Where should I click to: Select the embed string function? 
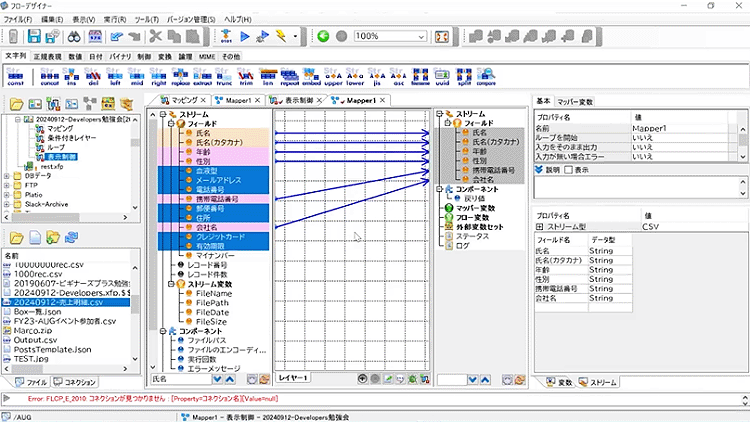[x=311, y=77]
